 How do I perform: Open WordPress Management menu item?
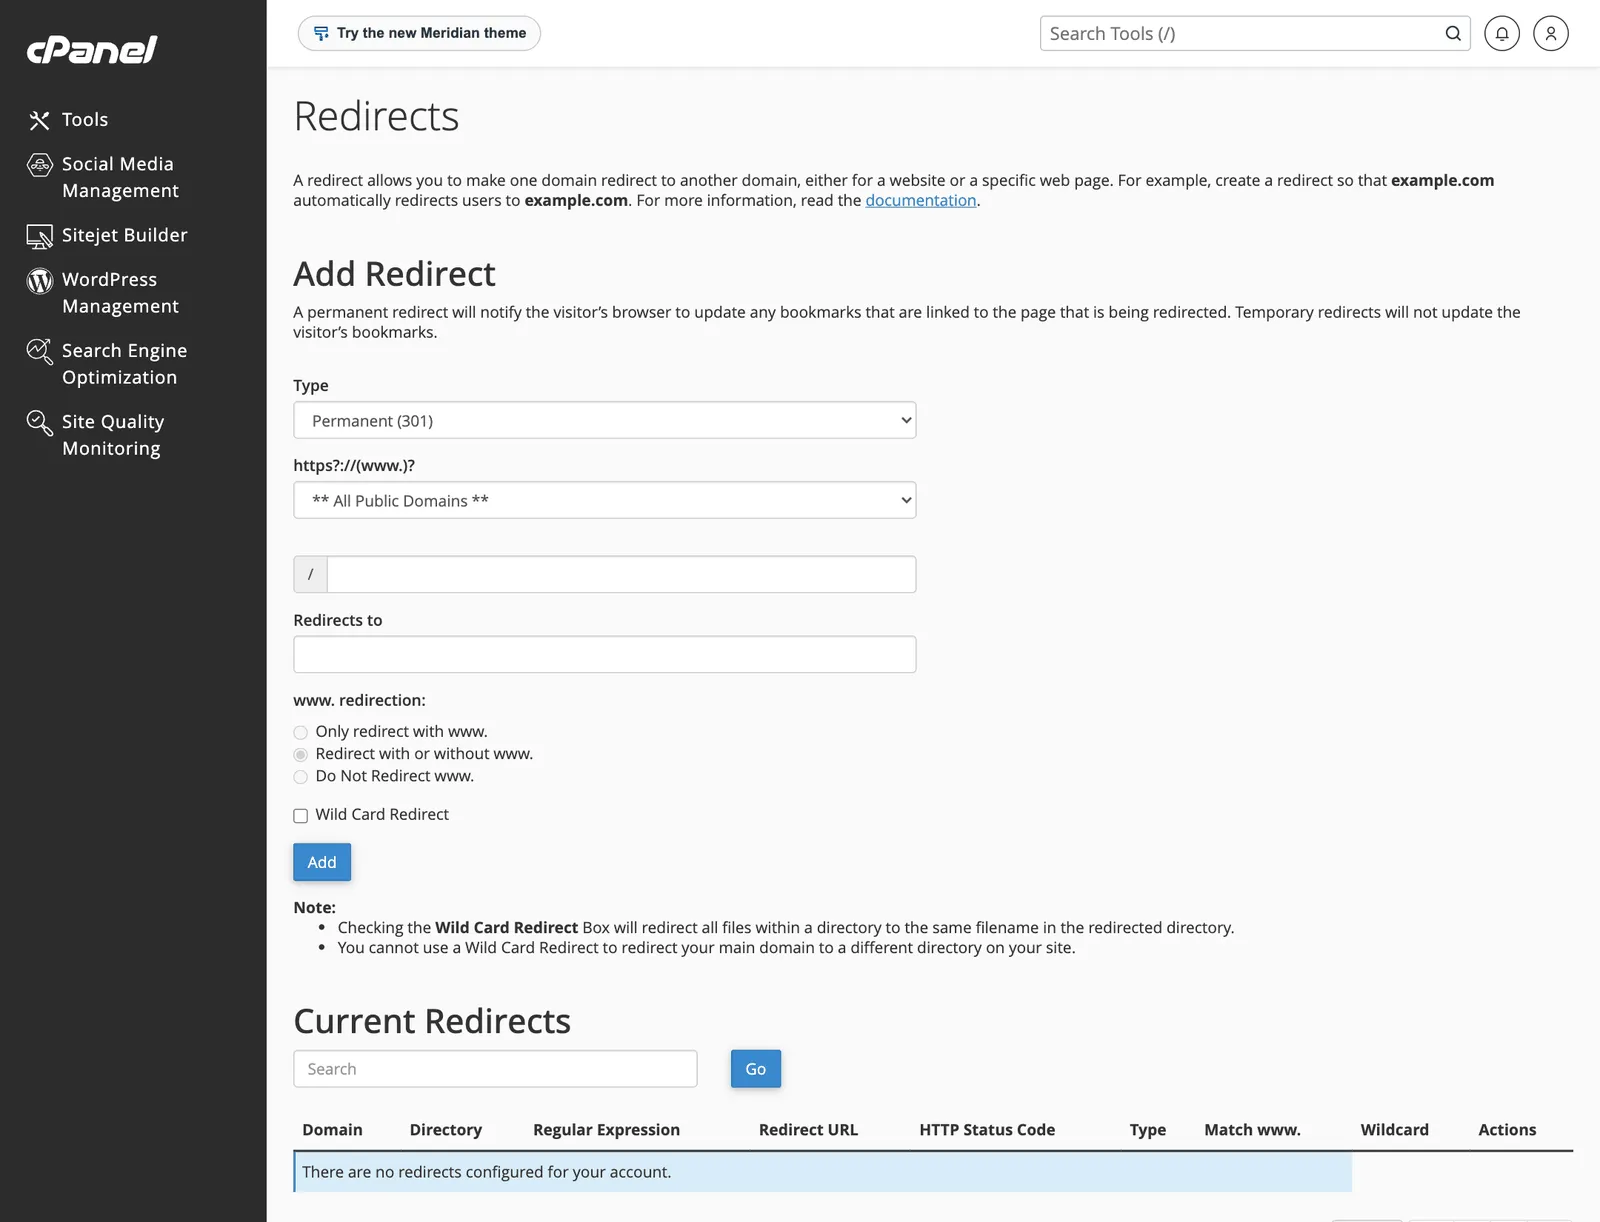tap(120, 293)
